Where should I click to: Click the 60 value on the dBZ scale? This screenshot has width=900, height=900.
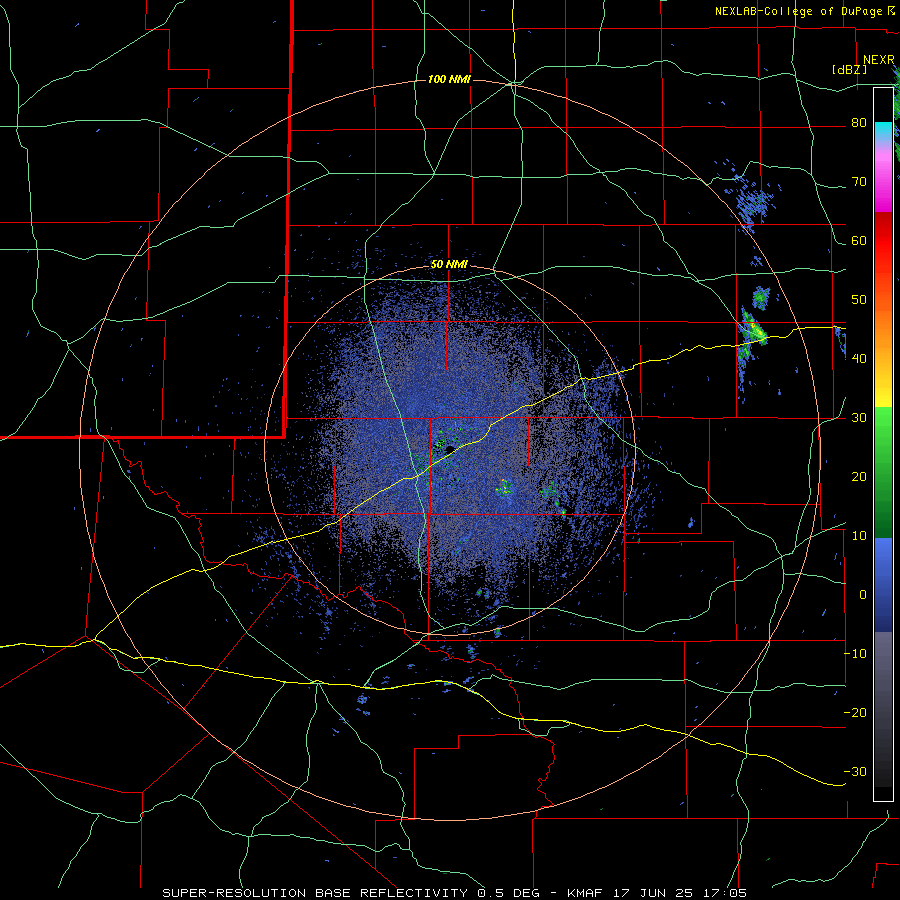click(x=859, y=240)
